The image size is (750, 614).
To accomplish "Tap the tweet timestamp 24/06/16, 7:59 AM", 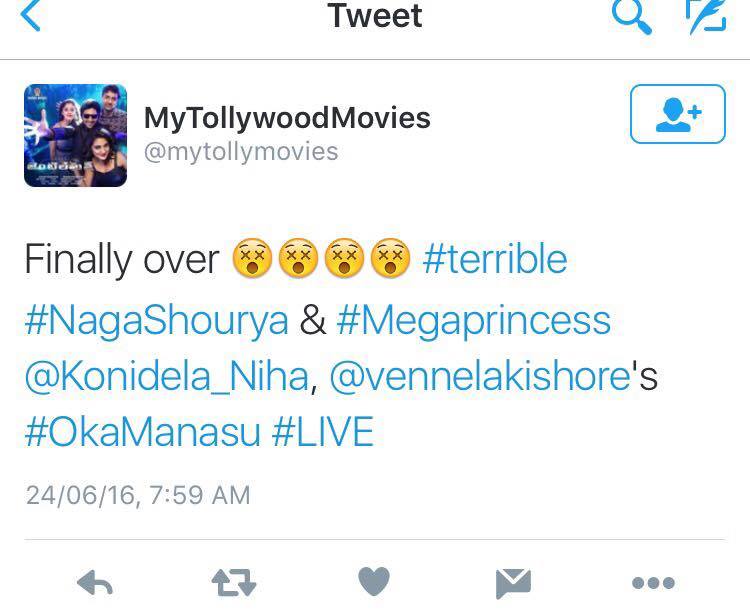I will 138,495.
